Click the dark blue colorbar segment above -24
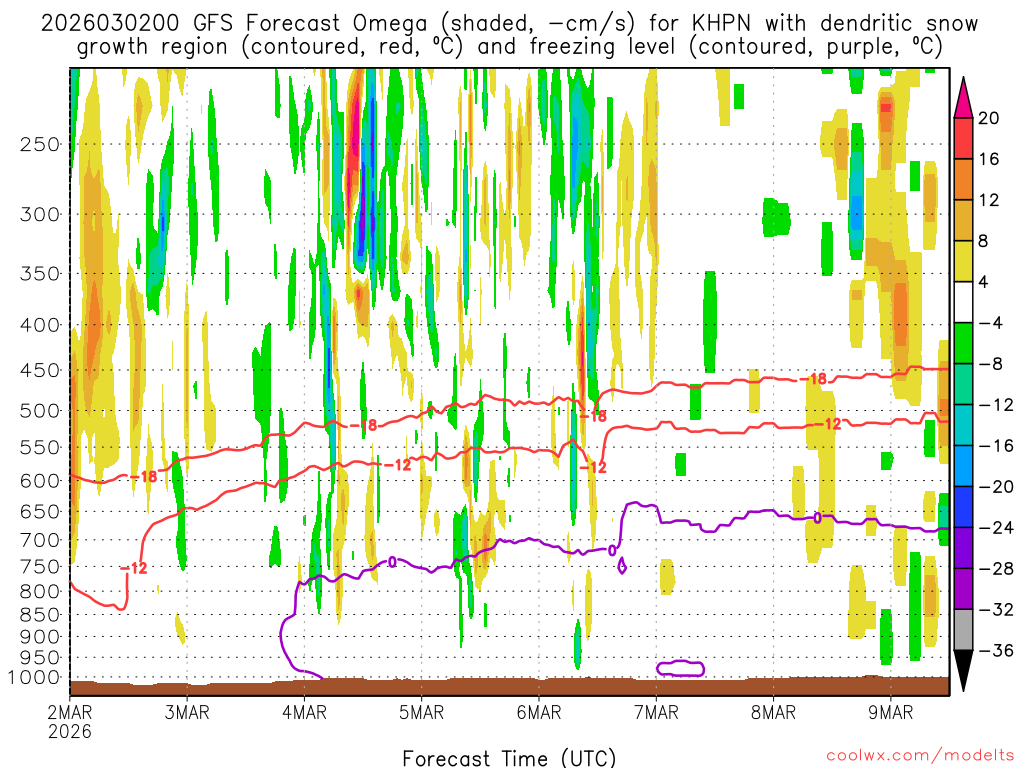This screenshot has height=768, width=1024. tap(964, 507)
